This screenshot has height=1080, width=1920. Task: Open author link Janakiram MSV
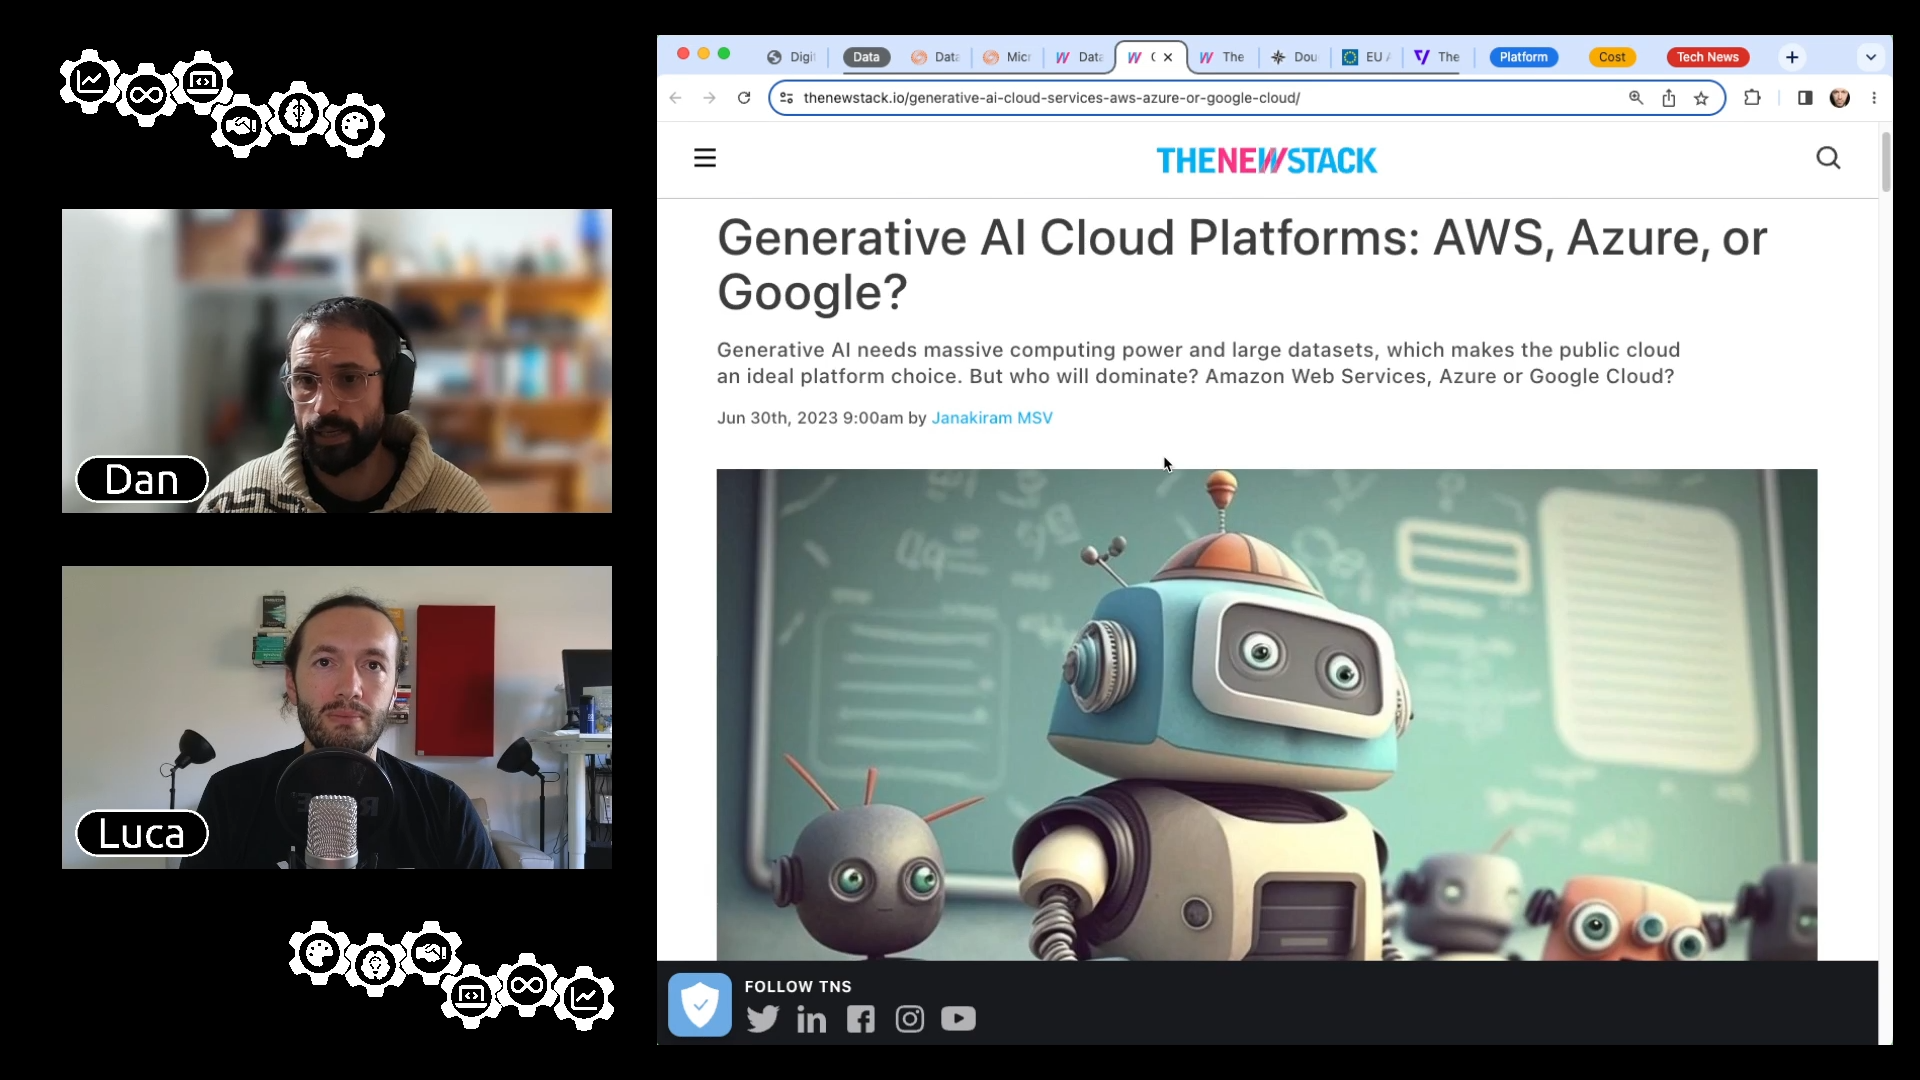[991, 418]
